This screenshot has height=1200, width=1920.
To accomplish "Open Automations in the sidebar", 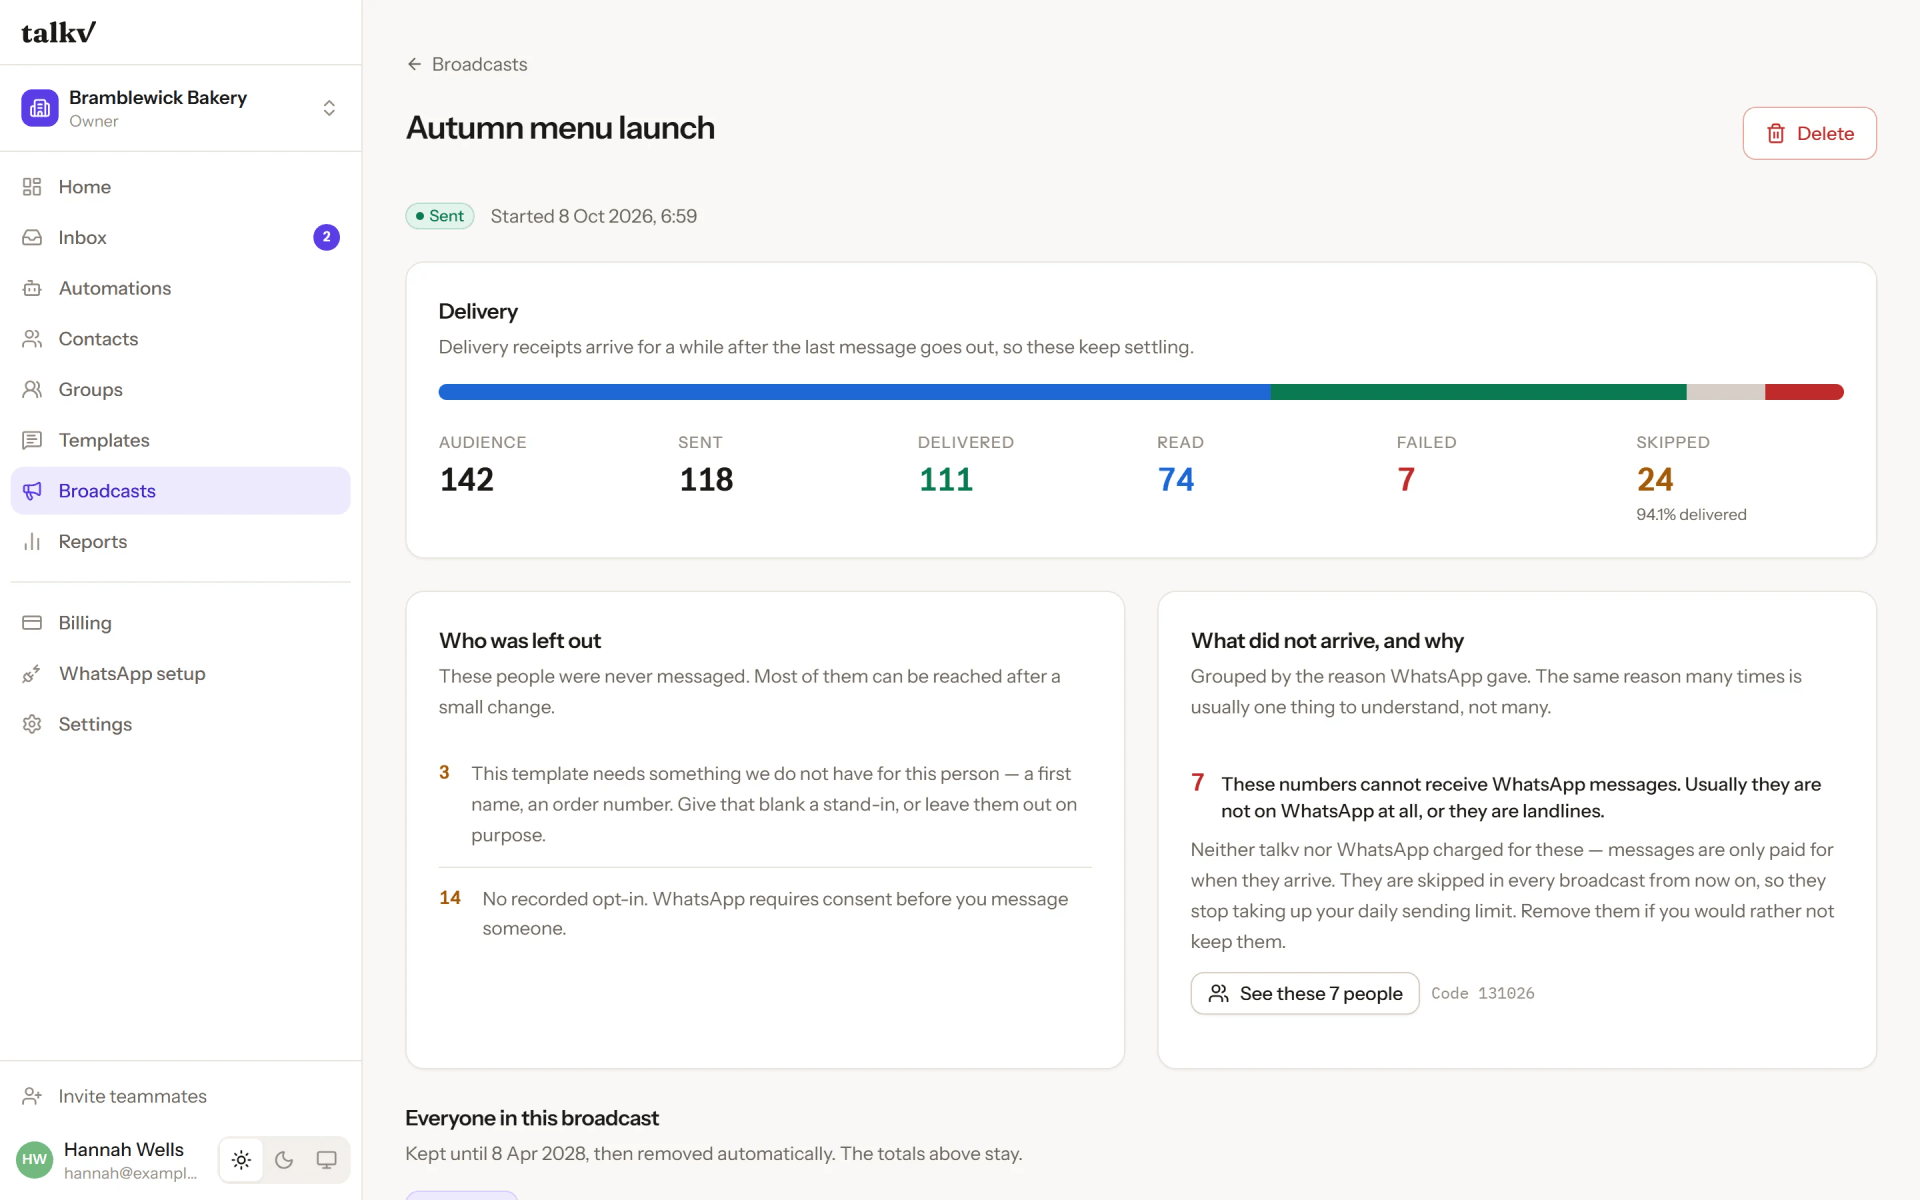I will pos(180,288).
